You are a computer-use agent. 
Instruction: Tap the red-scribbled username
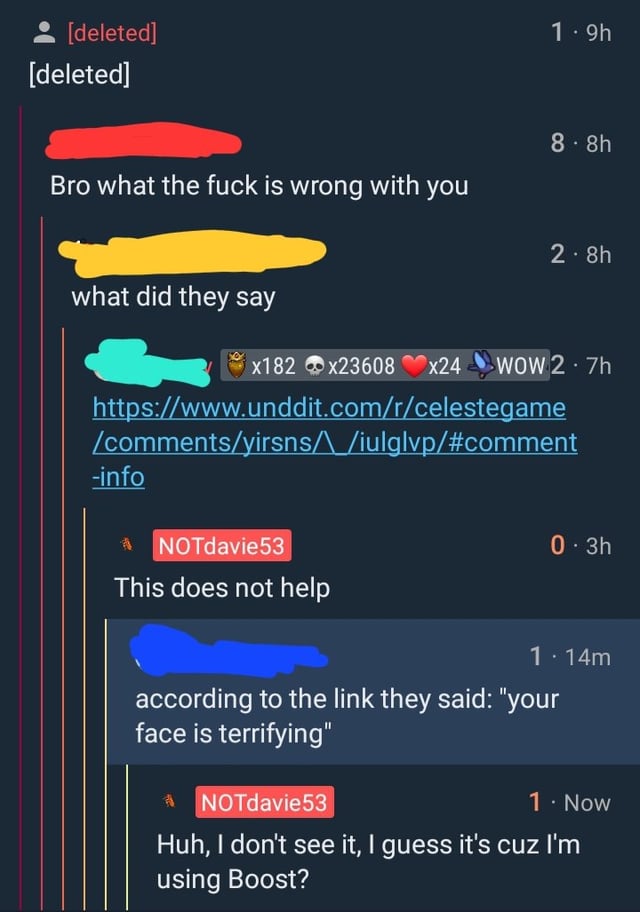tap(143, 141)
